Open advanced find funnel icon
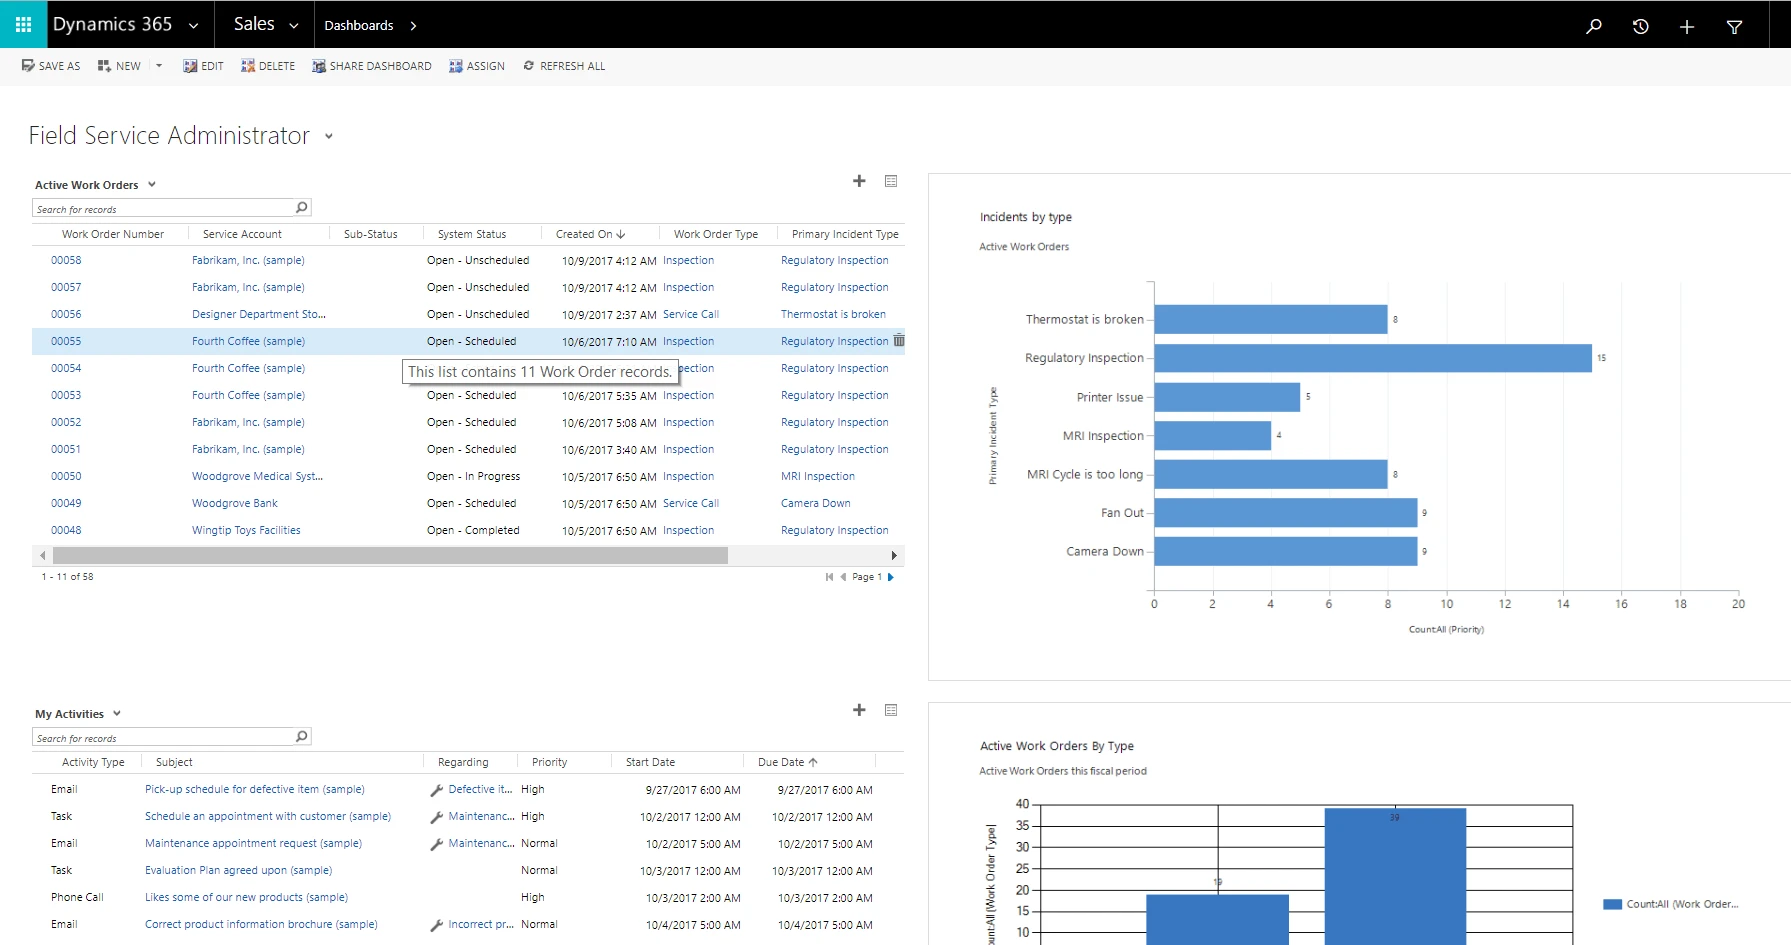The width and height of the screenshot is (1791, 945). point(1735,27)
